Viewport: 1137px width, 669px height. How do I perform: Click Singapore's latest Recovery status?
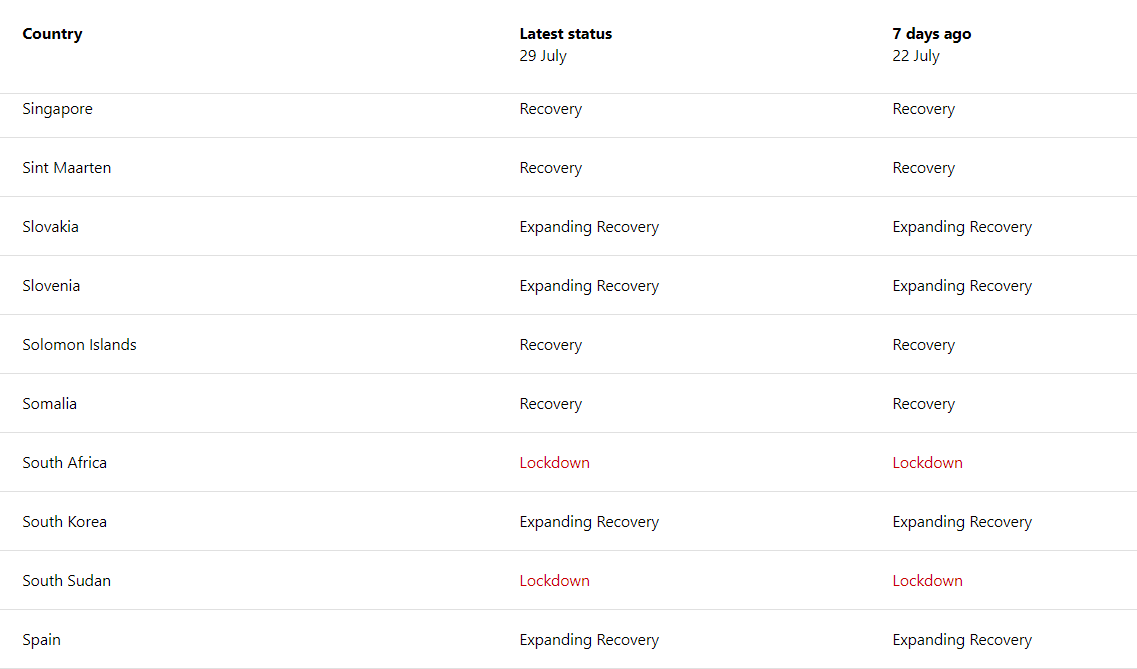(550, 109)
